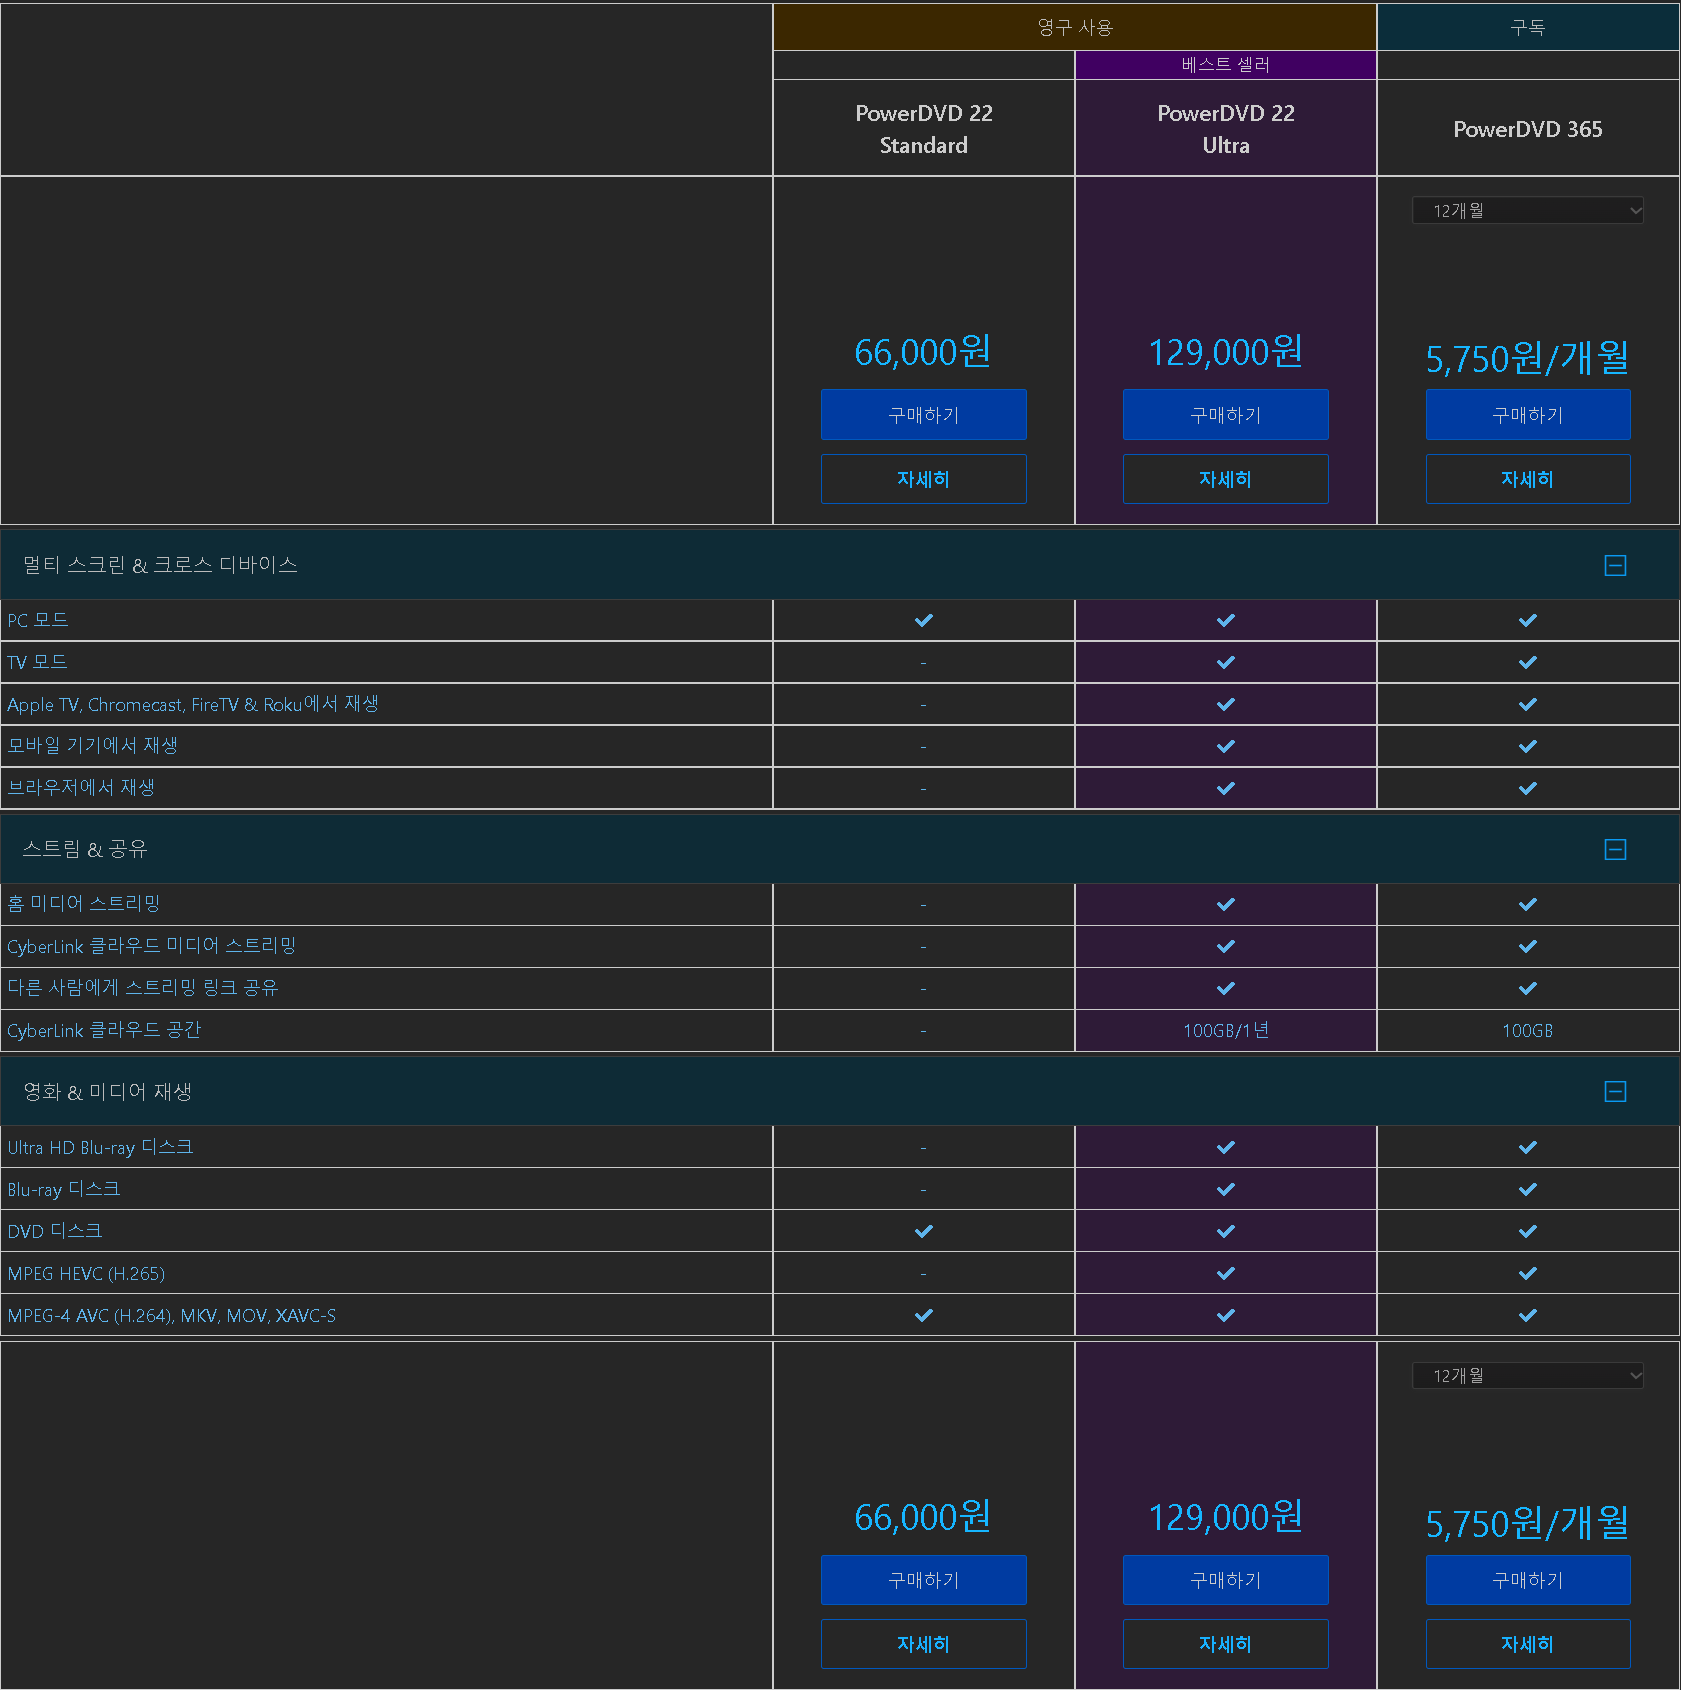Click top 자세히 under Standard 66,000원
This screenshot has width=1681, height=1690.
[x=923, y=479]
